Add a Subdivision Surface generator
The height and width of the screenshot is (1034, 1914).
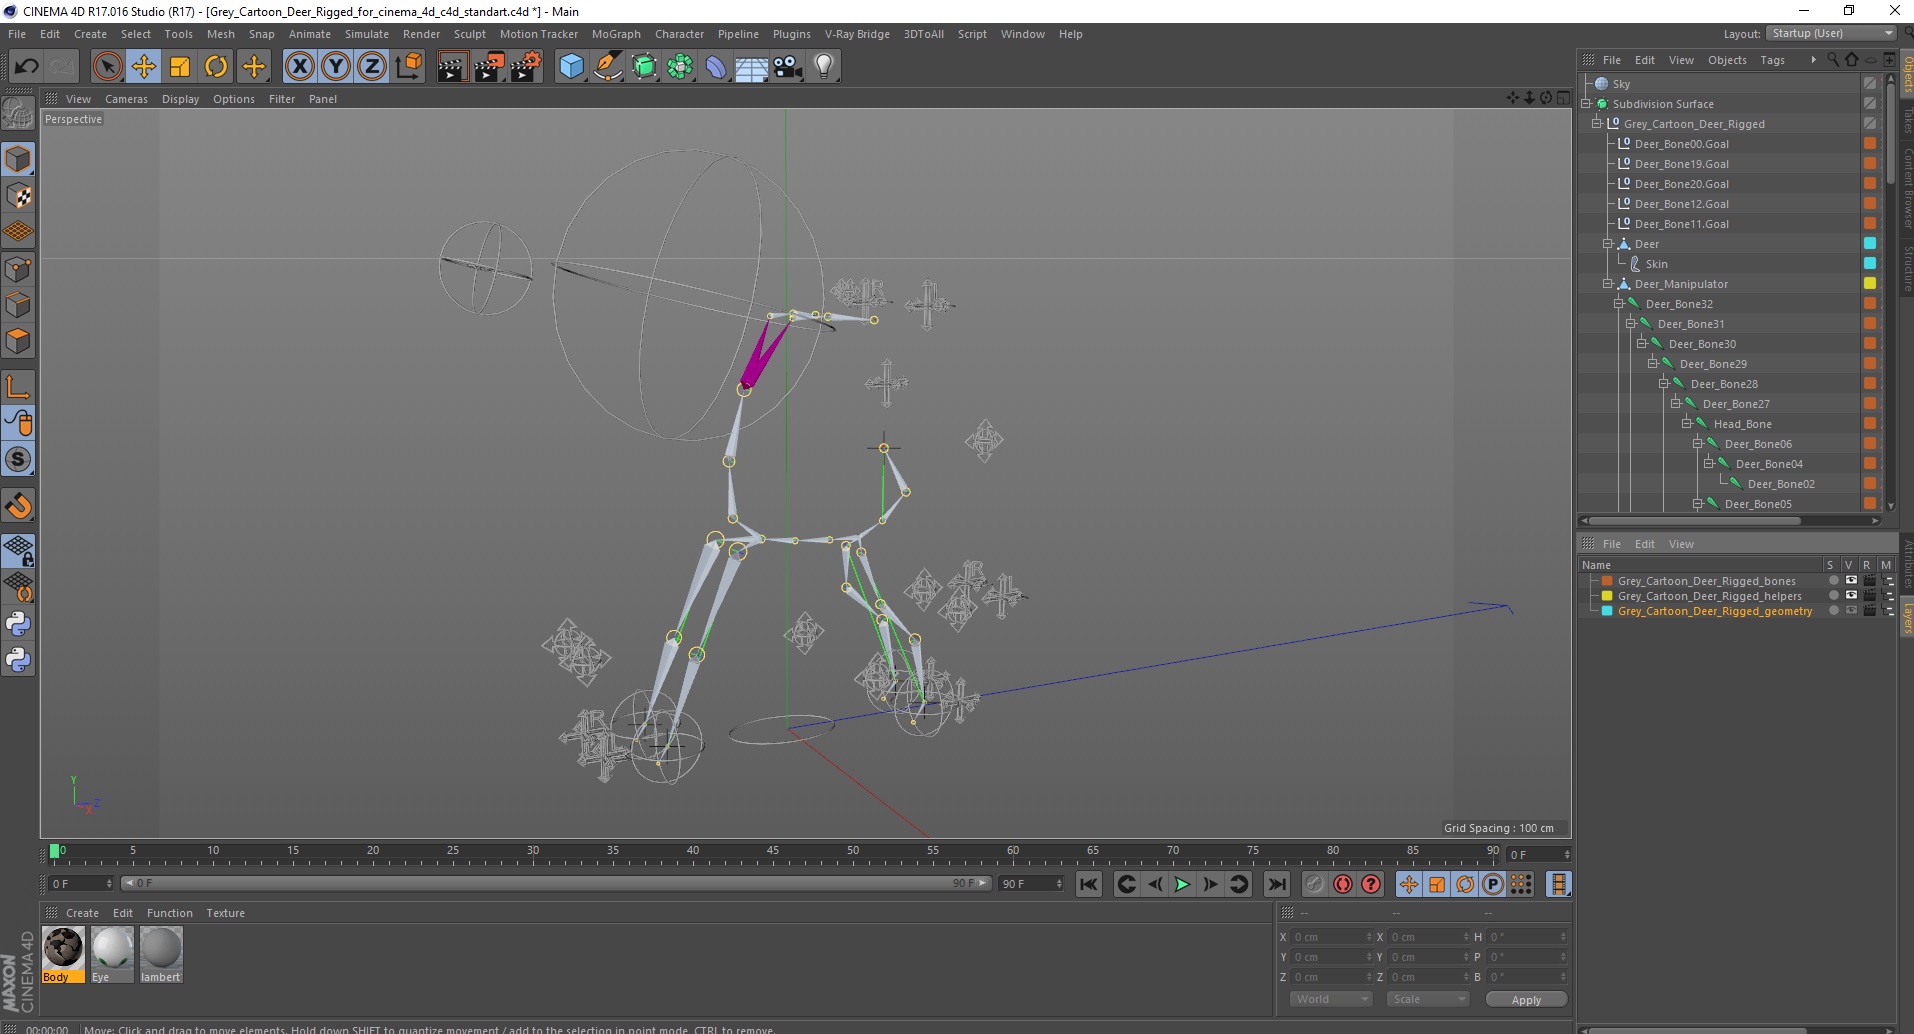pyautogui.click(x=644, y=67)
